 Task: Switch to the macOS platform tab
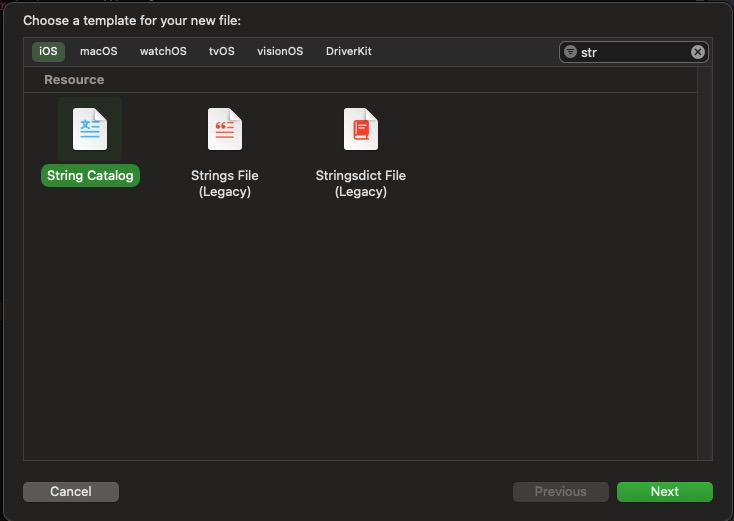click(x=99, y=51)
